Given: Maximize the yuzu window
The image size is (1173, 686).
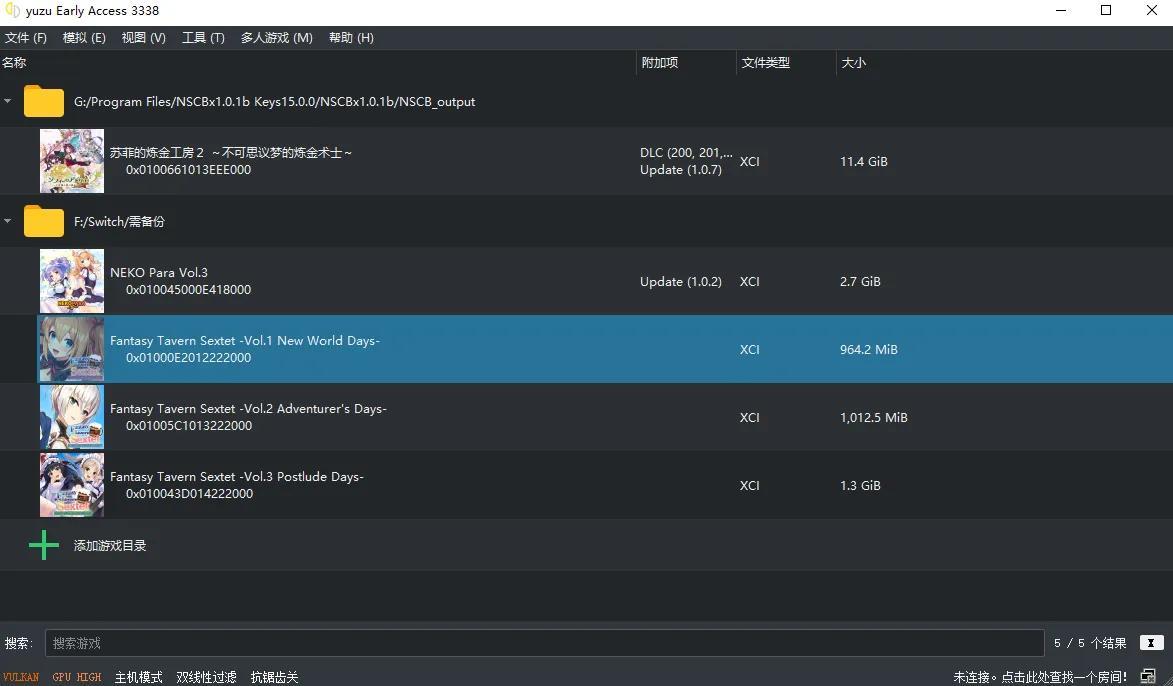Looking at the screenshot, I should (x=1106, y=10).
